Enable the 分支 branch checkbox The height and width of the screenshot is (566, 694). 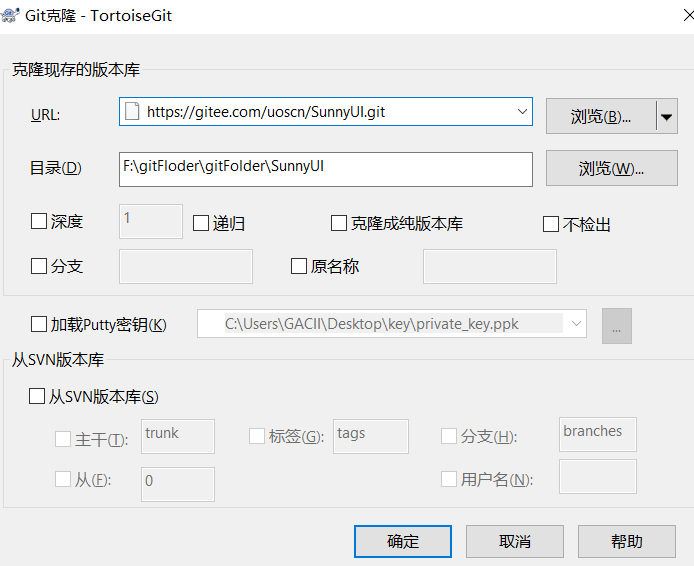pyautogui.click(x=39, y=266)
